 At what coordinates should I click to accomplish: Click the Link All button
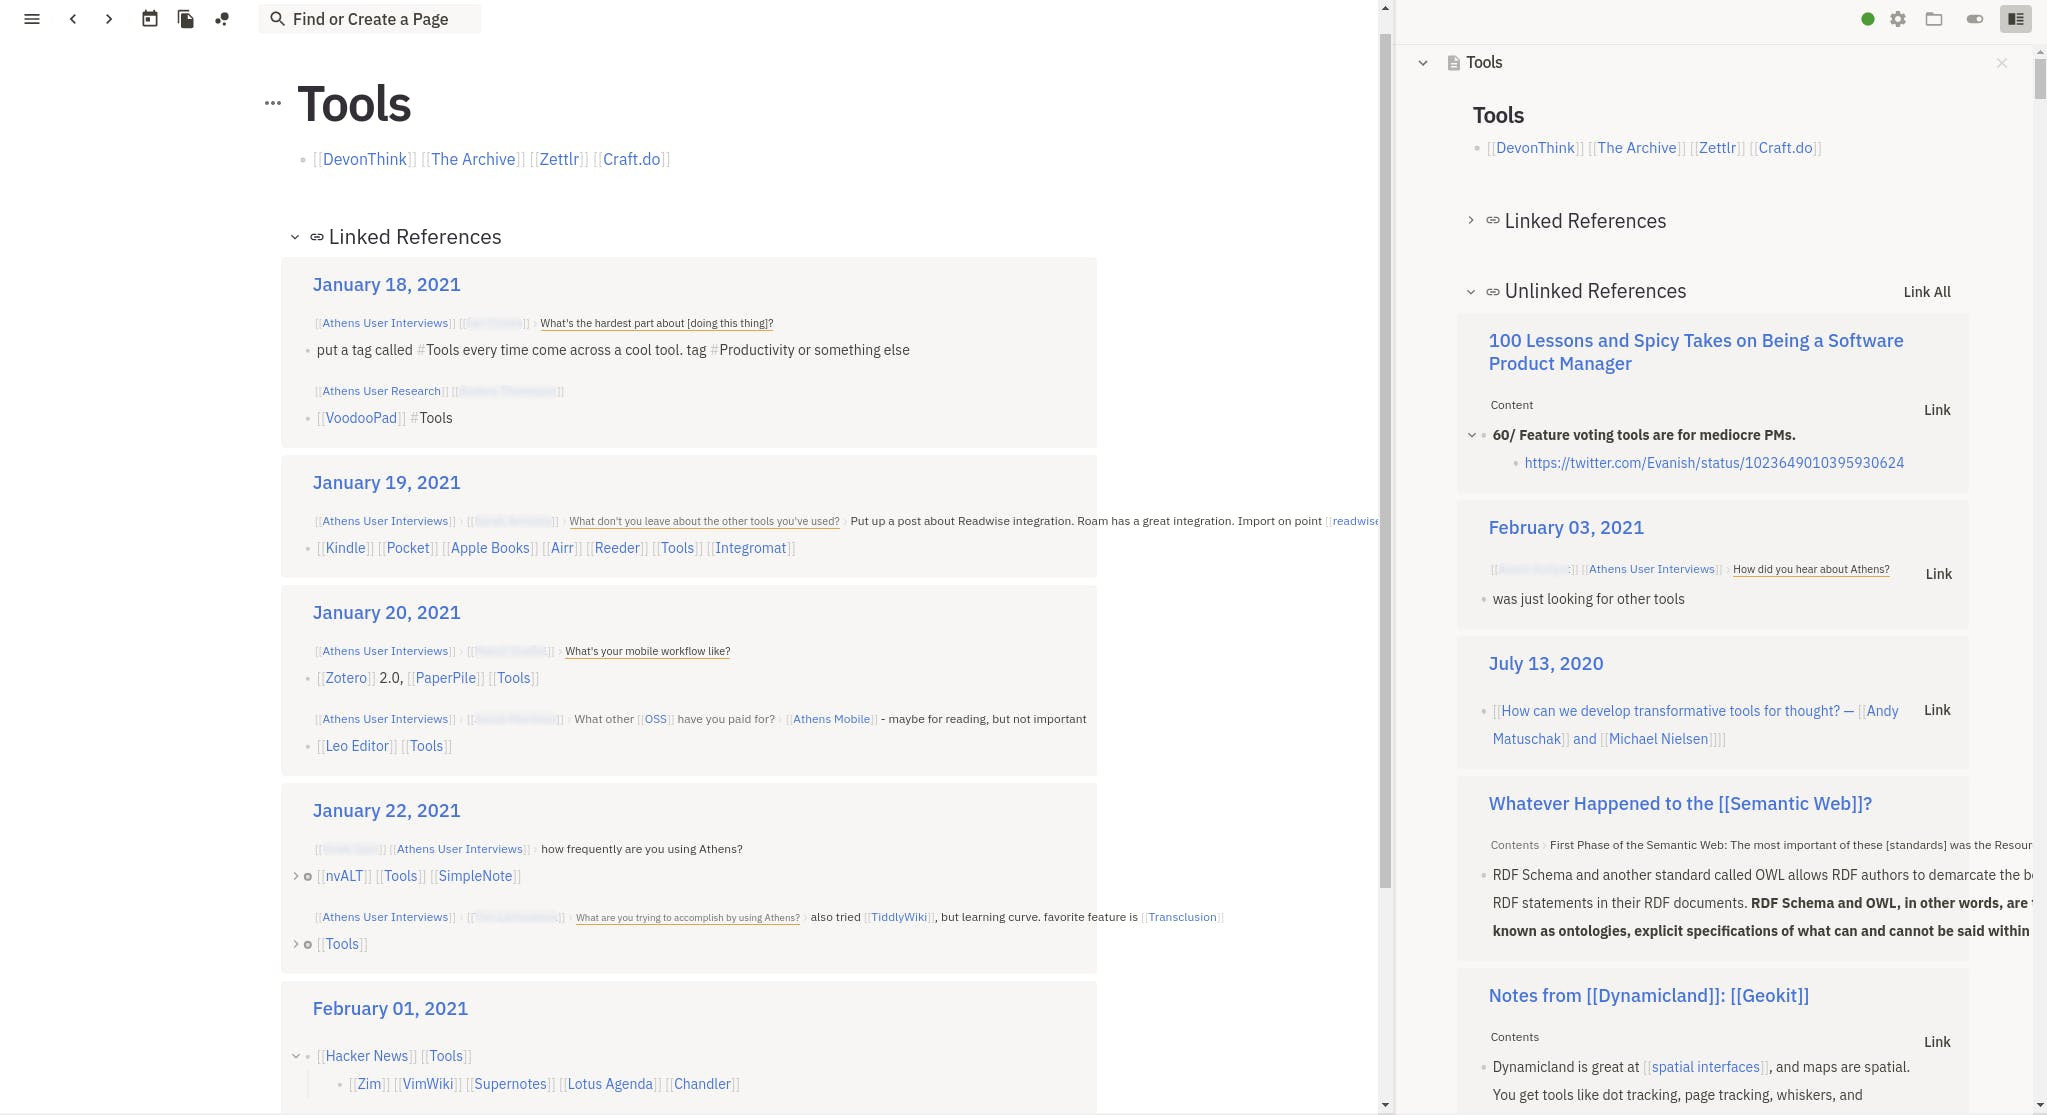point(1926,292)
